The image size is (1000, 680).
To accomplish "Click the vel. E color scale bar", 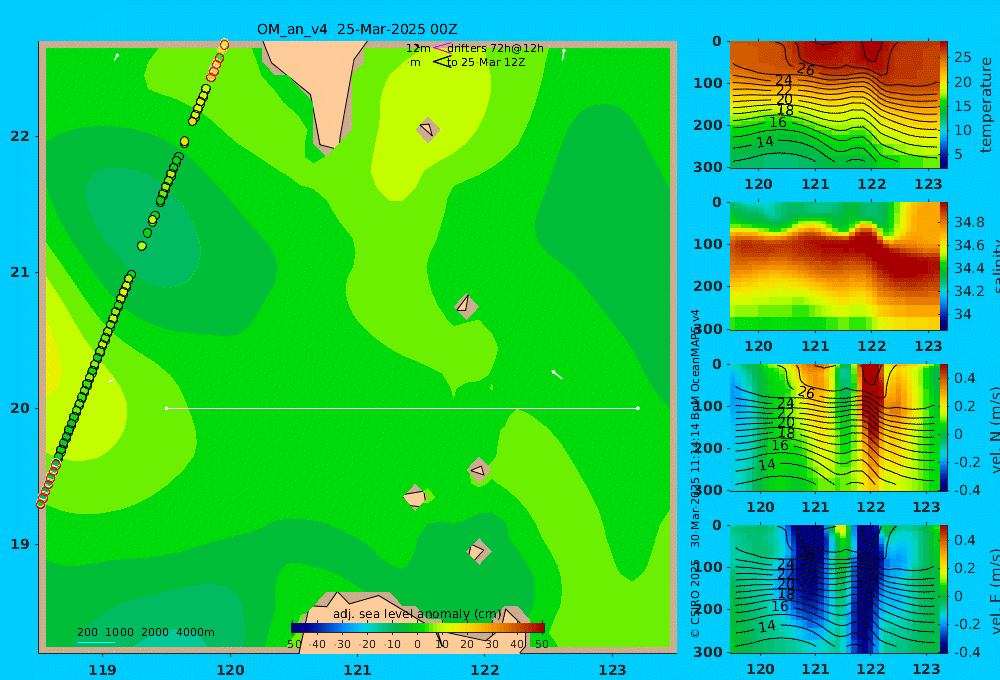I will [944, 589].
